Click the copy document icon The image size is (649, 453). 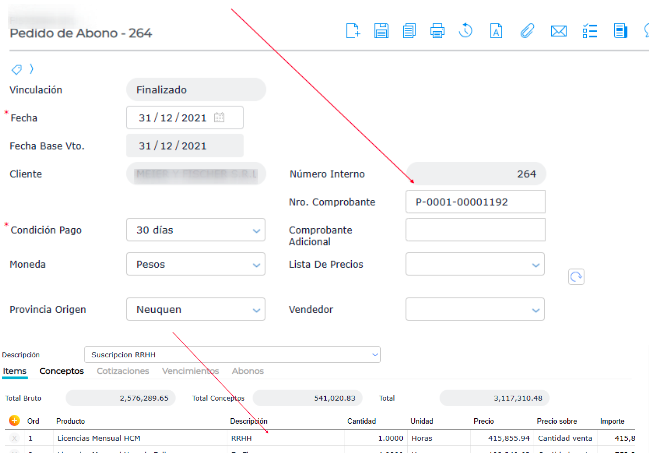(x=409, y=31)
